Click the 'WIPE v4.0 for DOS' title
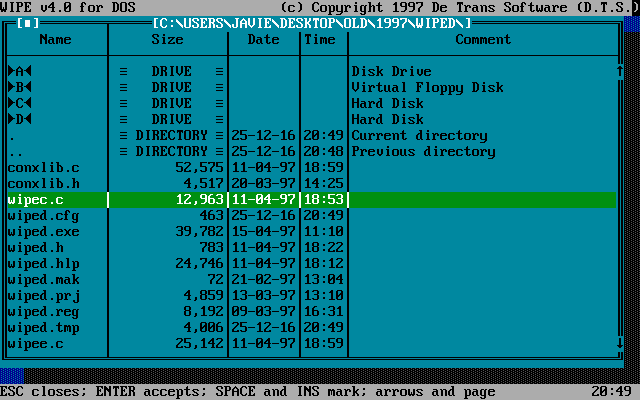 pyautogui.click(x=68, y=7)
